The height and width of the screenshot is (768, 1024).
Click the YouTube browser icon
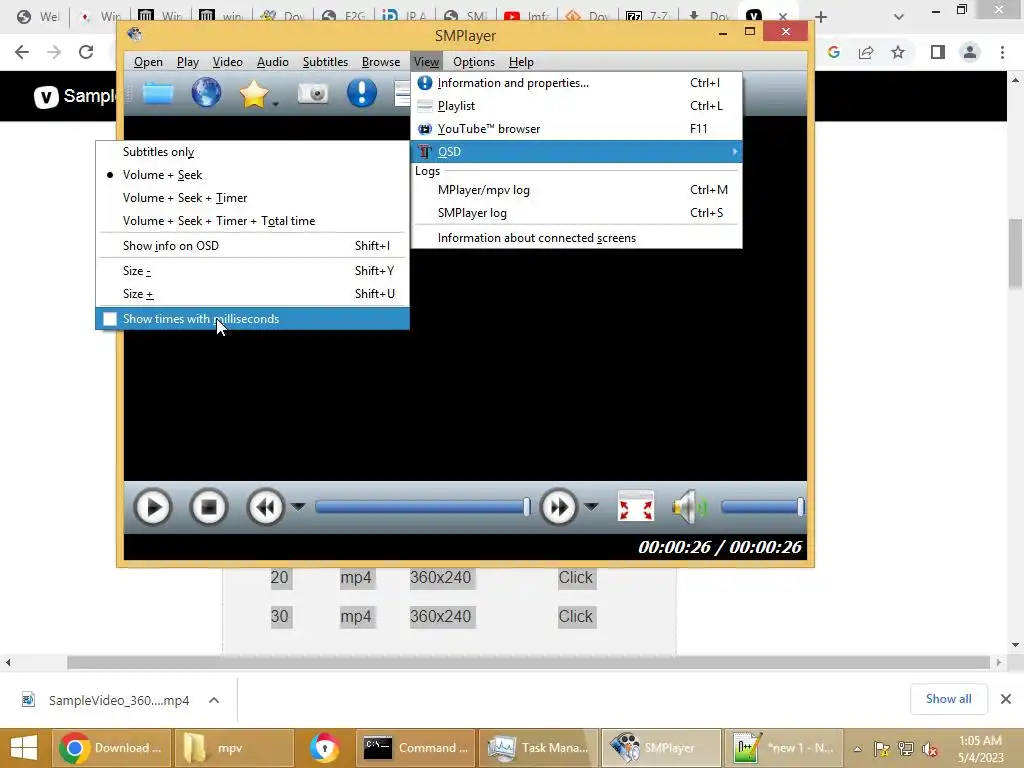[425, 129]
